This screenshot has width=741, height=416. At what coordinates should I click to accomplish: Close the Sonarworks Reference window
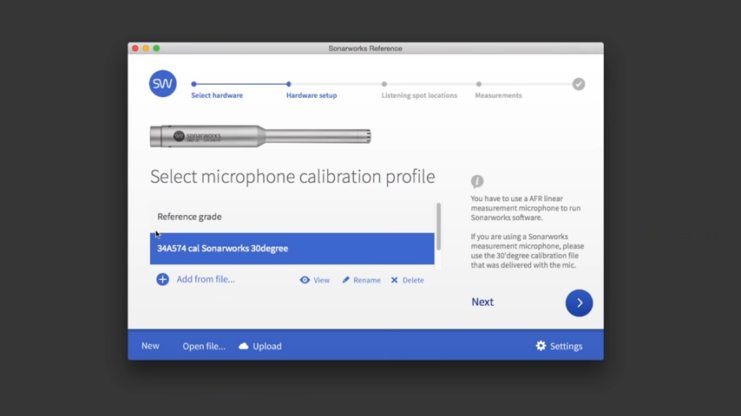[x=135, y=48]
